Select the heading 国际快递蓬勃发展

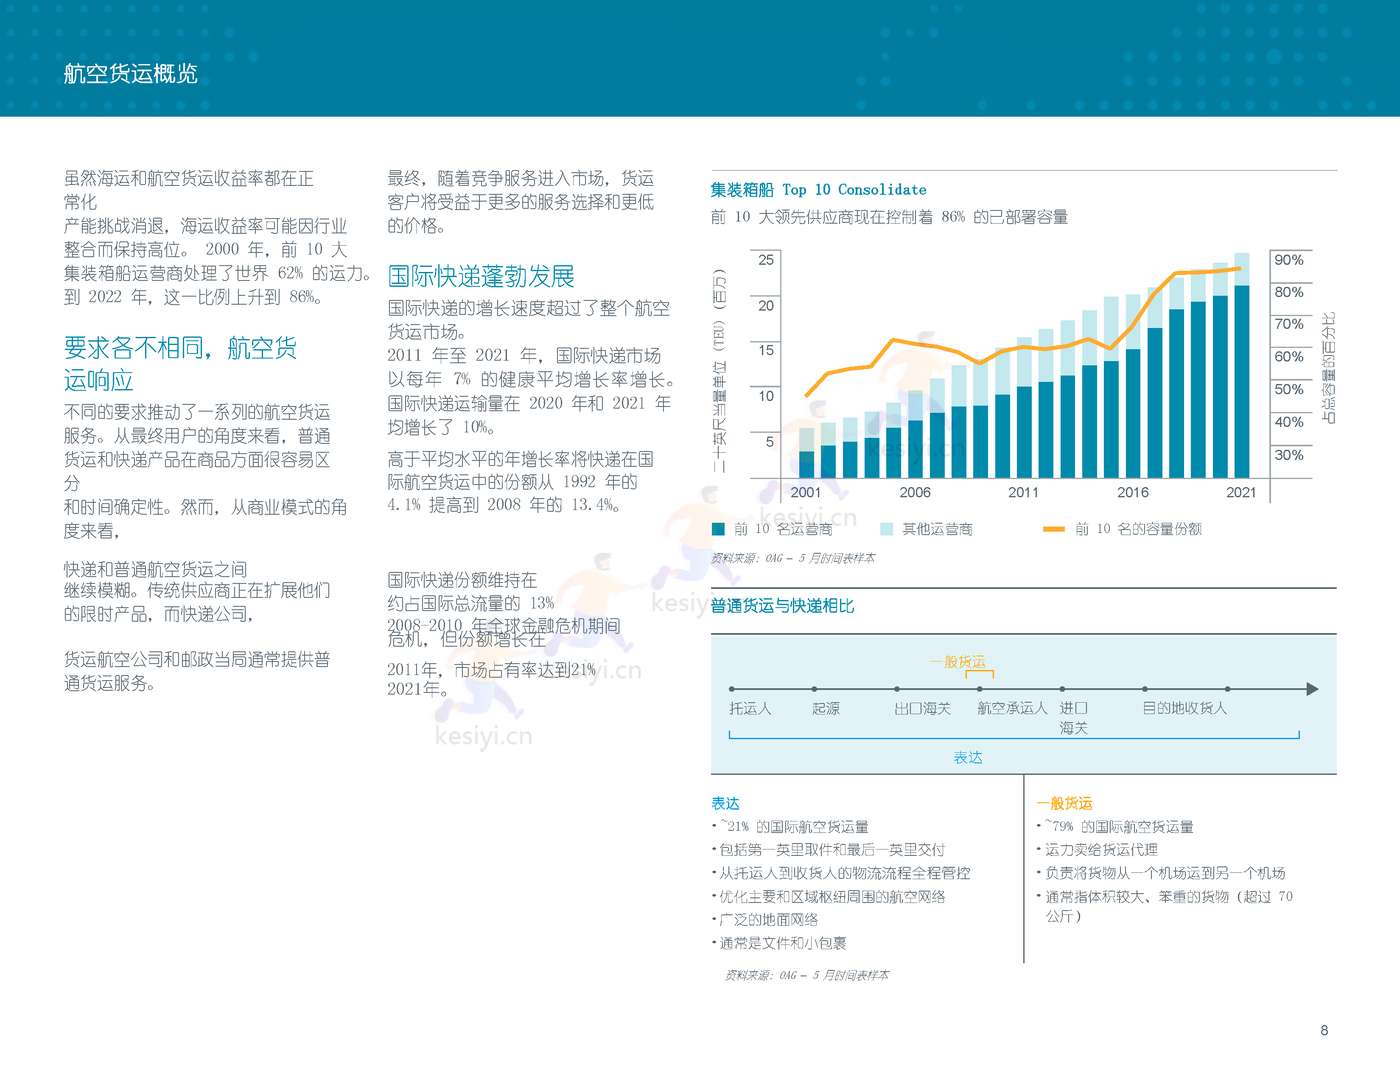(481, 276)
